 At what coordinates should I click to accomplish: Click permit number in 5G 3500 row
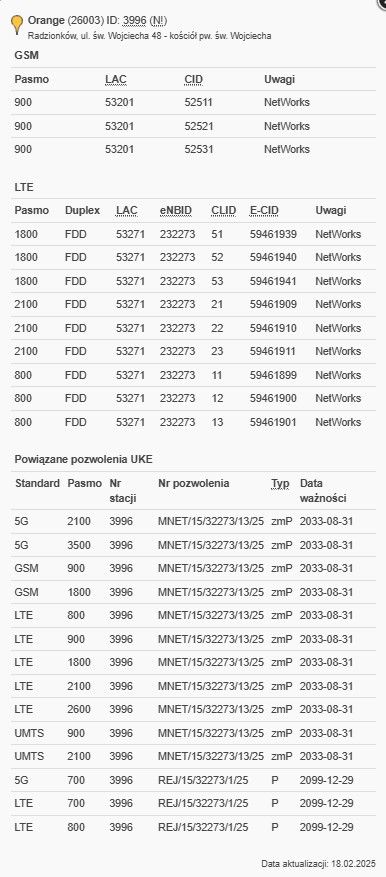(x=210, y=545)
